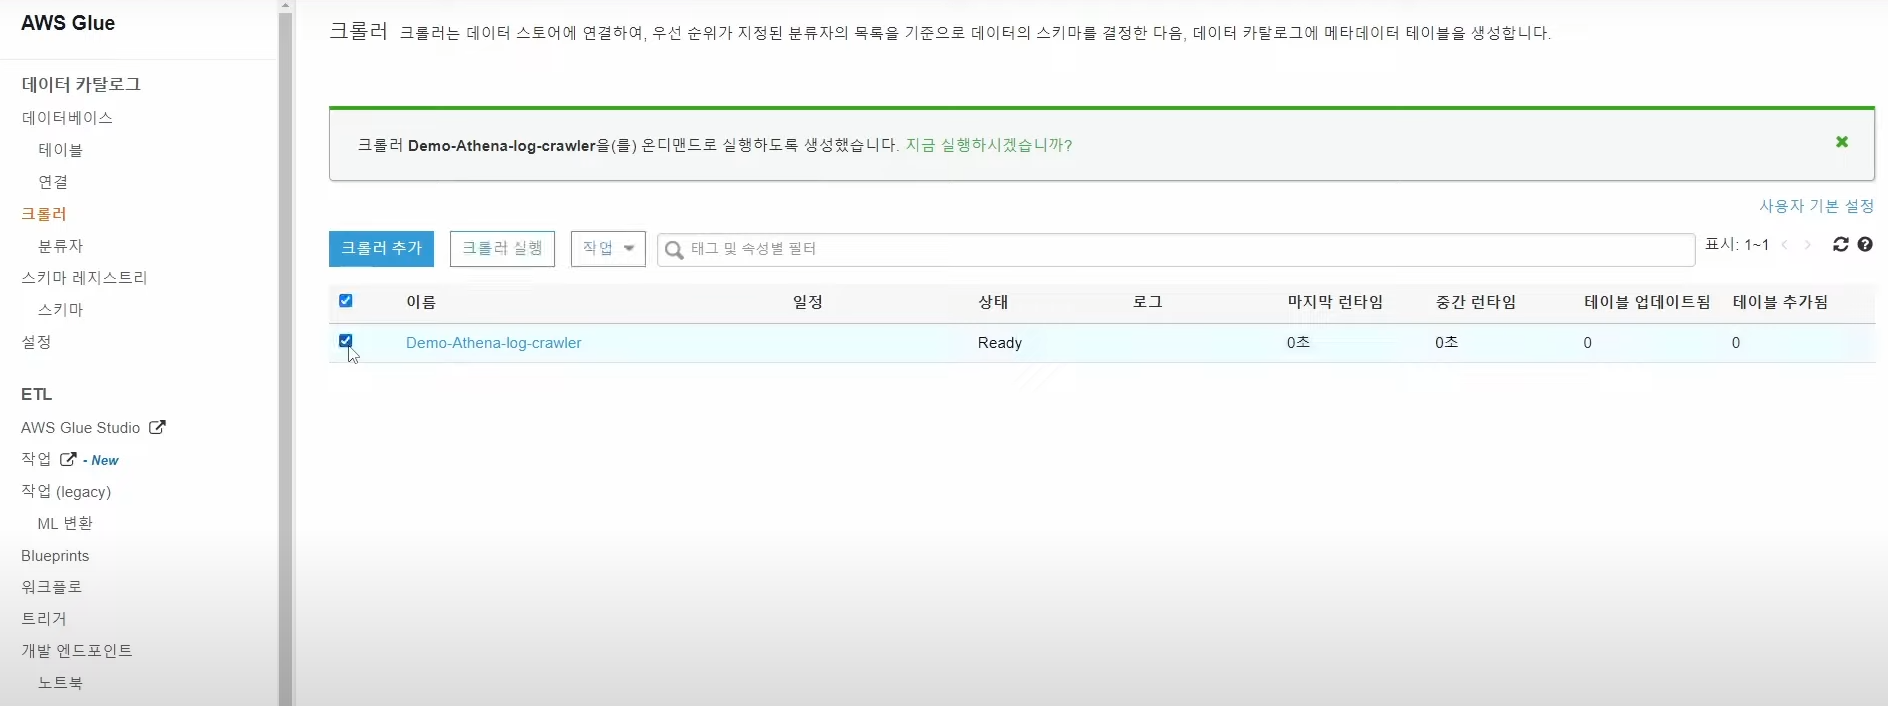Go to previous page arrow

1785,244
